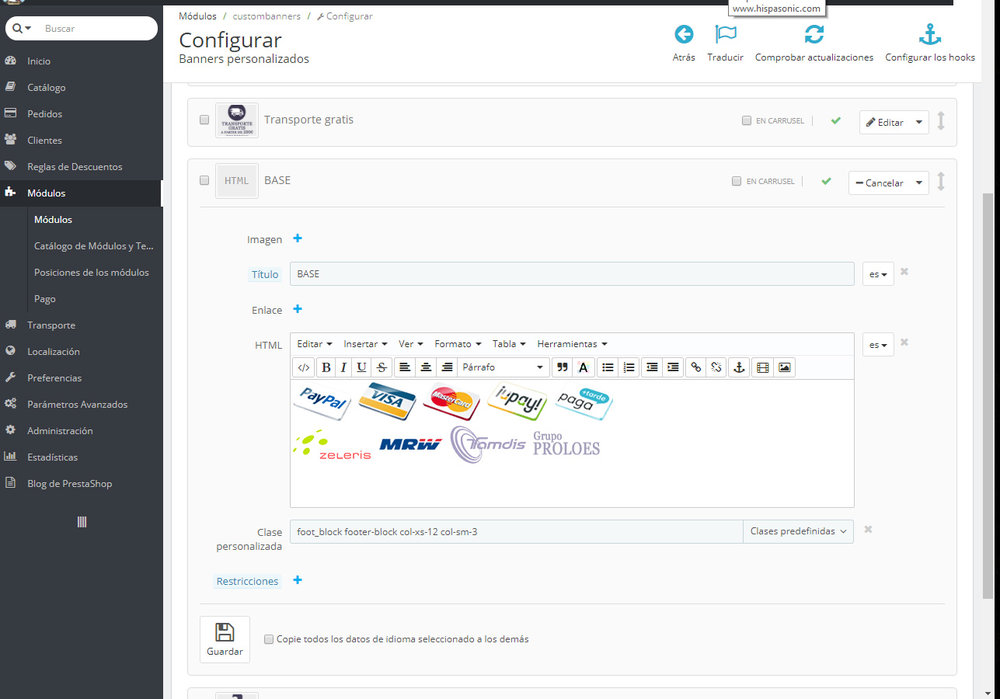Apply strikethrough formatting

click(x=381, y=367)
